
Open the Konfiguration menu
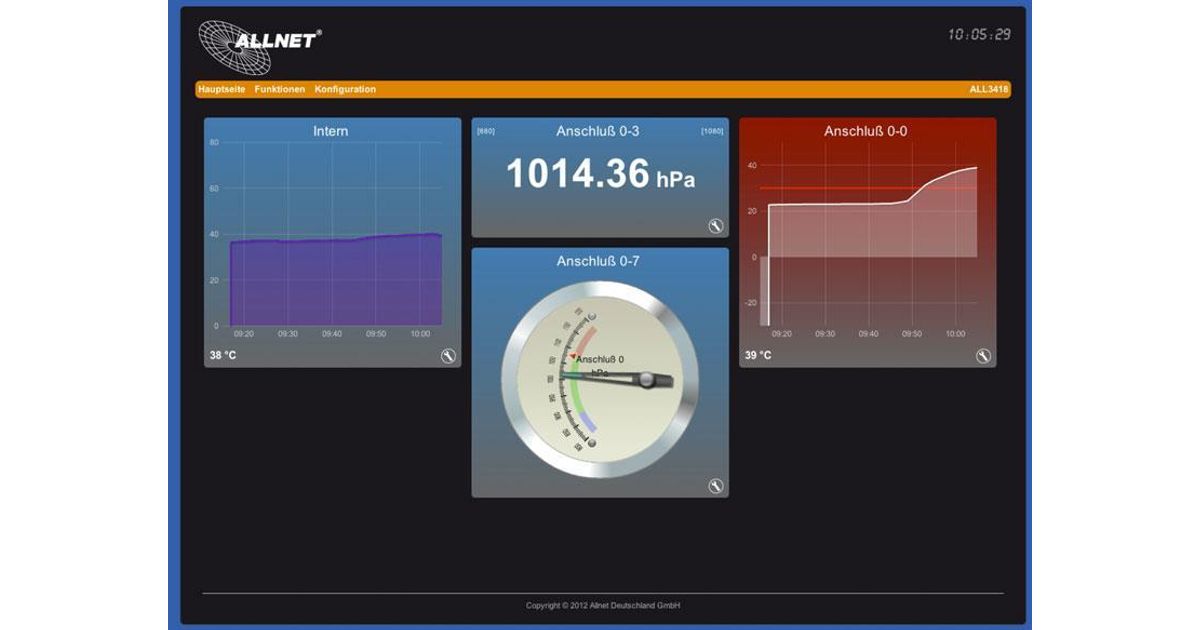345,89
